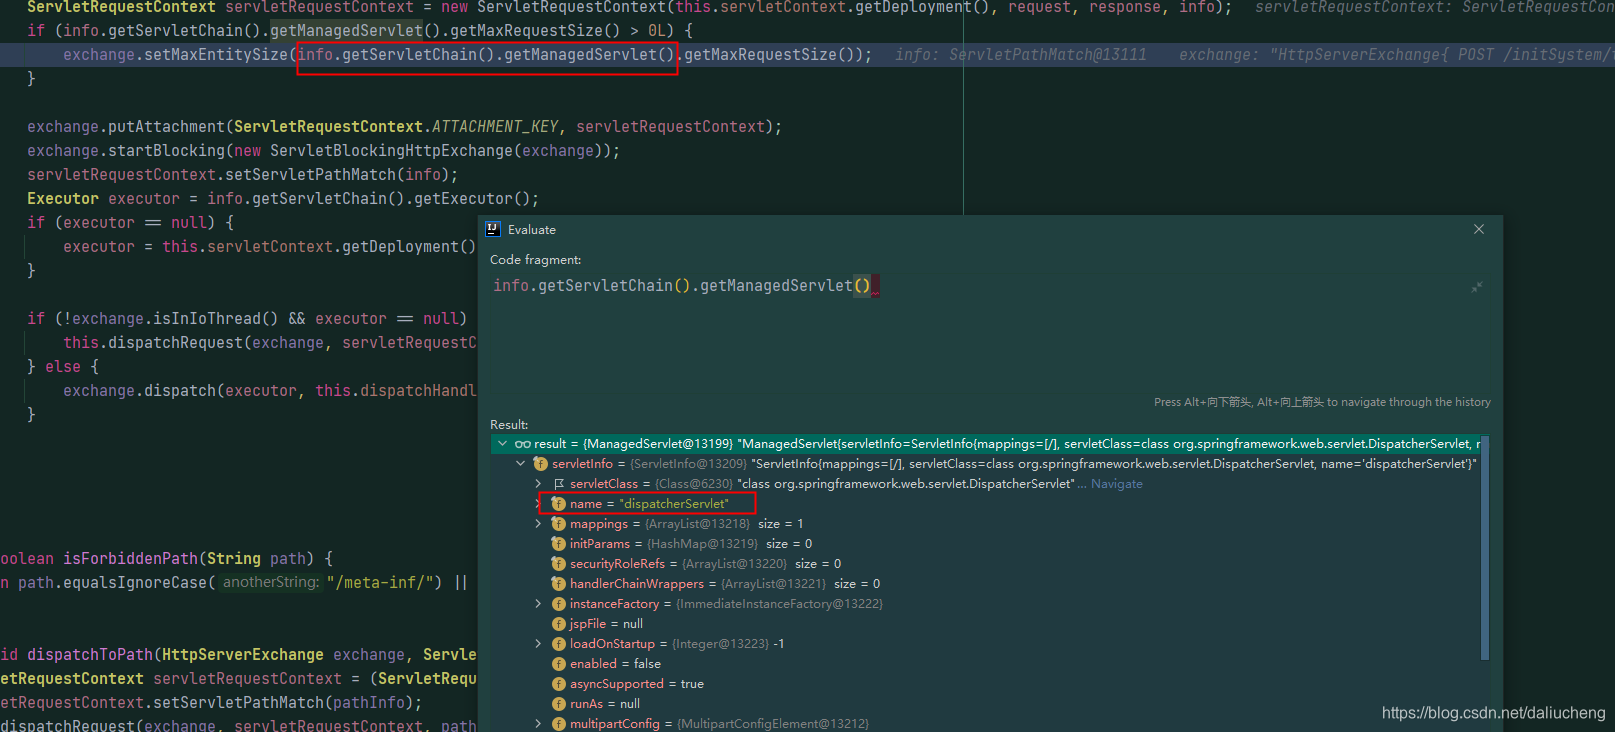Click the IntelliJ icon in the Evaluate title bar

click(x=493, y=229)
